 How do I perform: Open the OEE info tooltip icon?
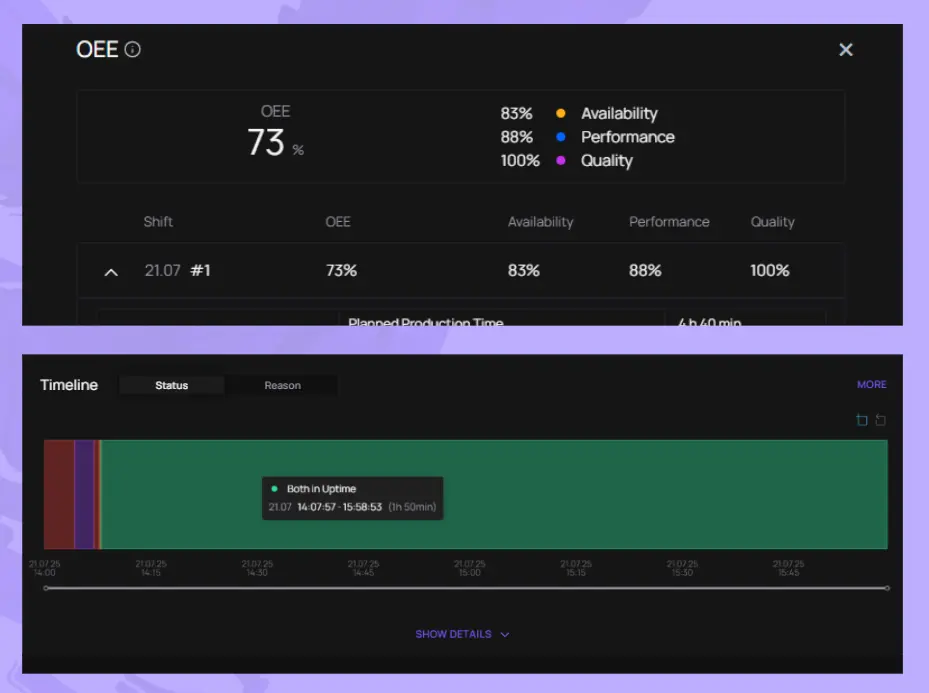pos(133,49)
